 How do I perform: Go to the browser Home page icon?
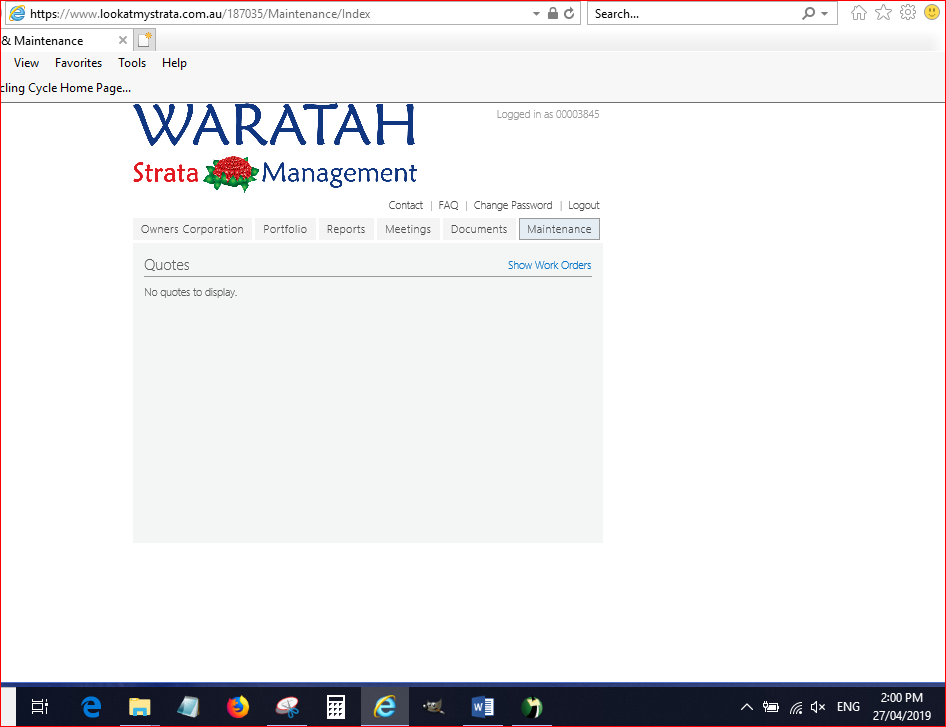point(859,13)
